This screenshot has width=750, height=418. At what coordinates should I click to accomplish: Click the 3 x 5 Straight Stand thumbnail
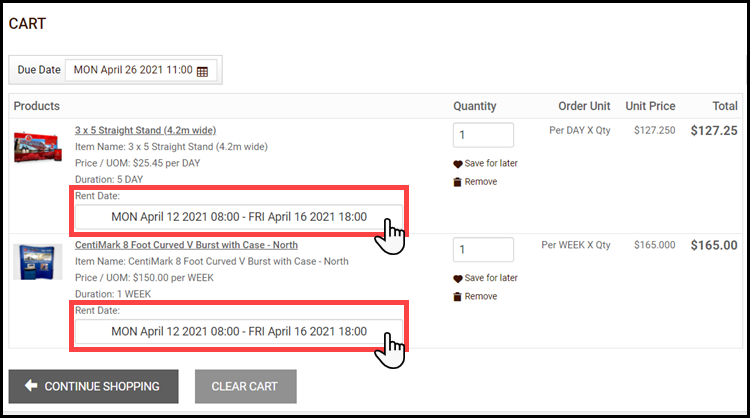[38, 148]
